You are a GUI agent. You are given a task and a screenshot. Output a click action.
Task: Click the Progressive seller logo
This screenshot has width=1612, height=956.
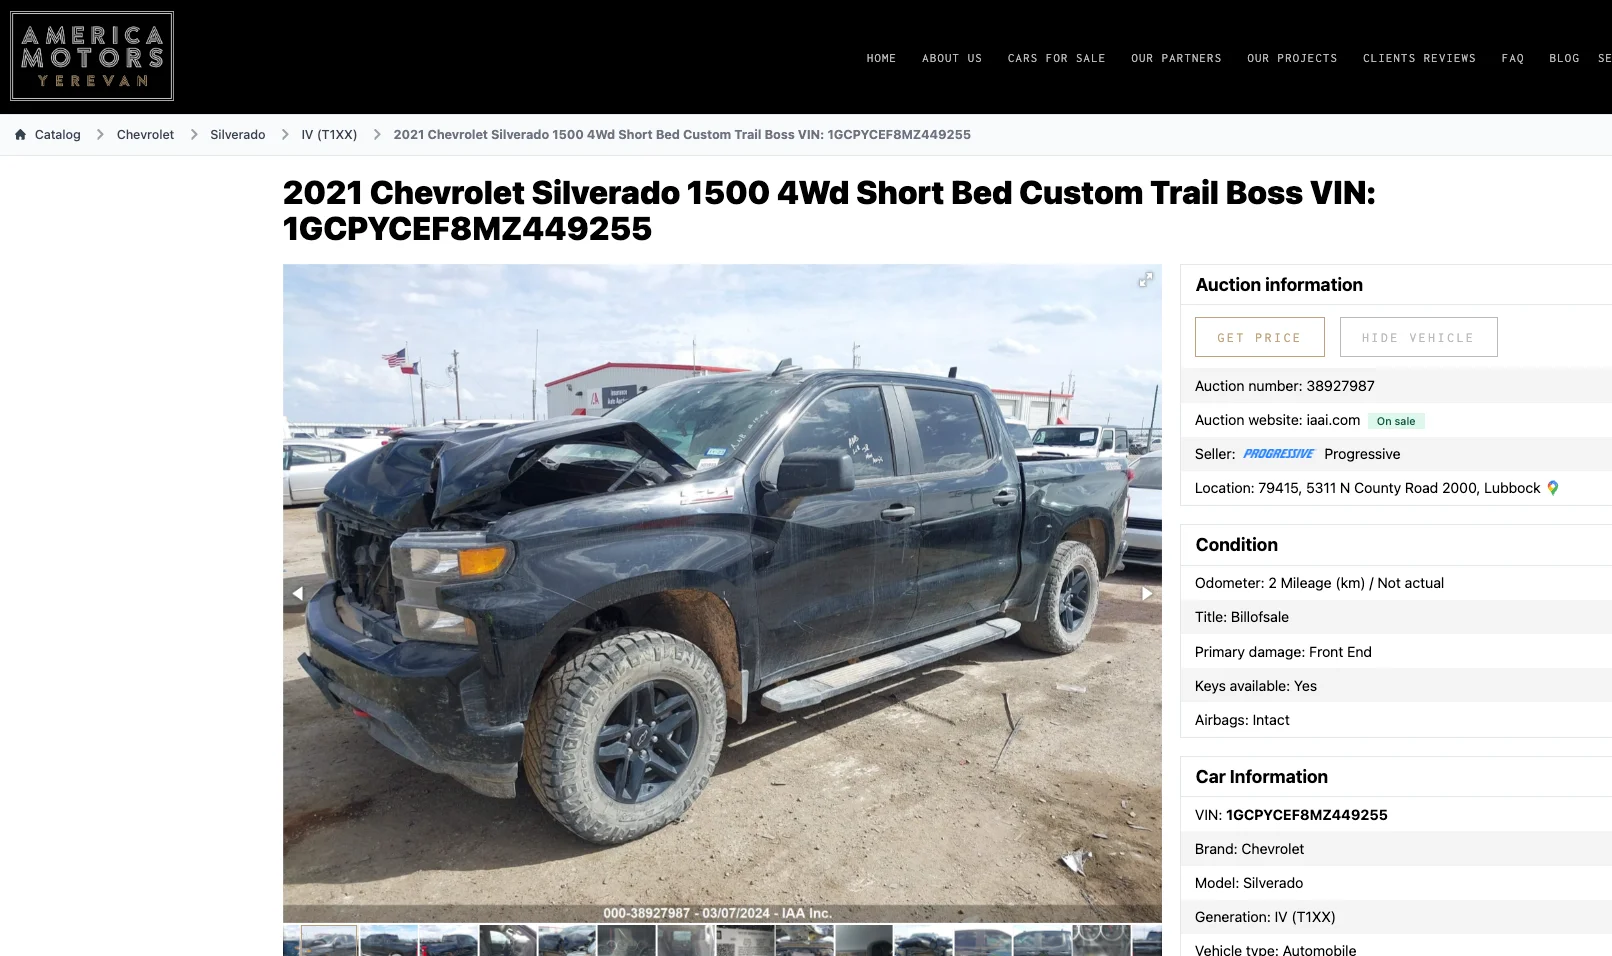coord(1278,454)
